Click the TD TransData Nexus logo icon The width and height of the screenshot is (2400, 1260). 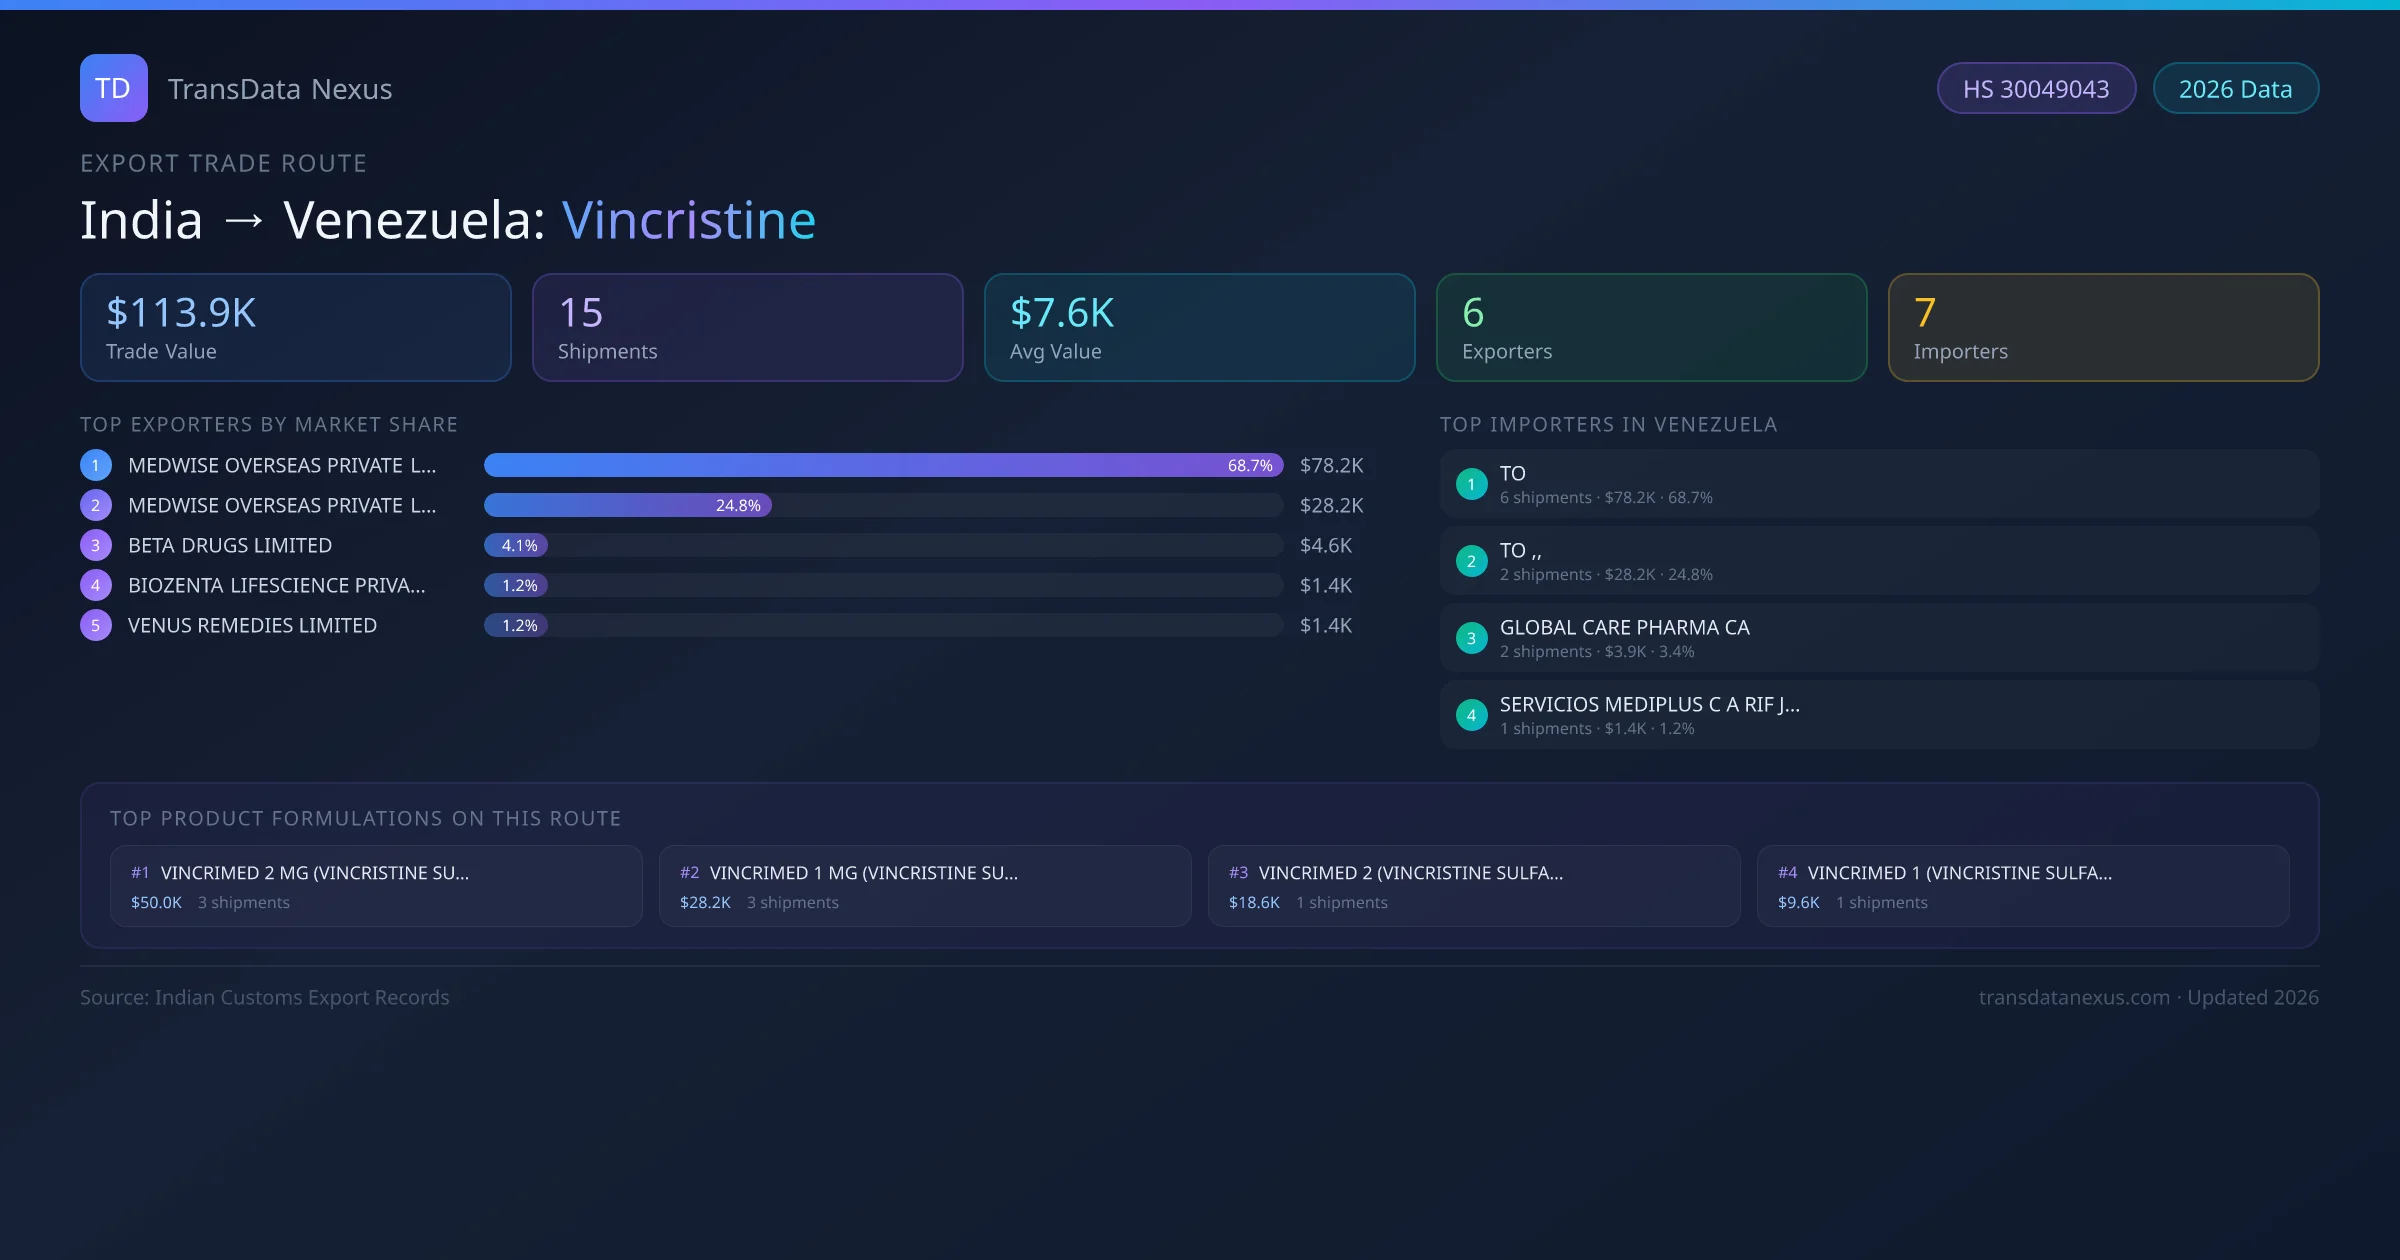[113, 88]
